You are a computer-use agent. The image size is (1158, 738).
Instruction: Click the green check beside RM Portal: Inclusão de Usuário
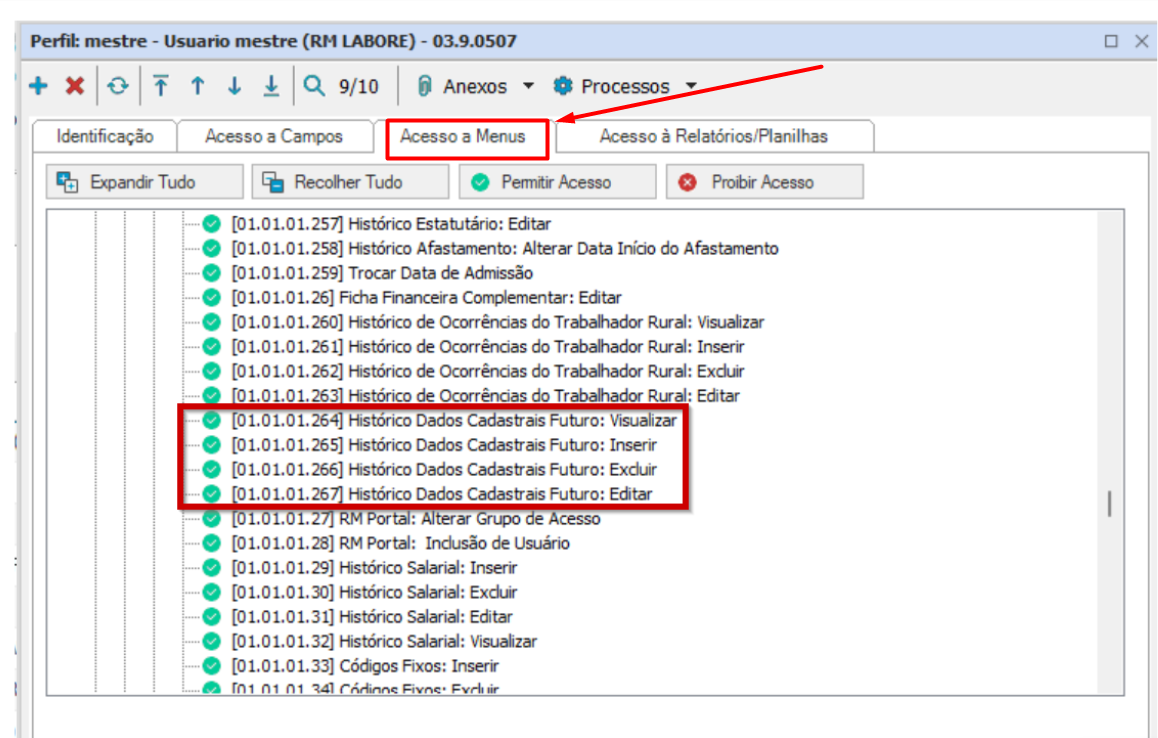212,543
